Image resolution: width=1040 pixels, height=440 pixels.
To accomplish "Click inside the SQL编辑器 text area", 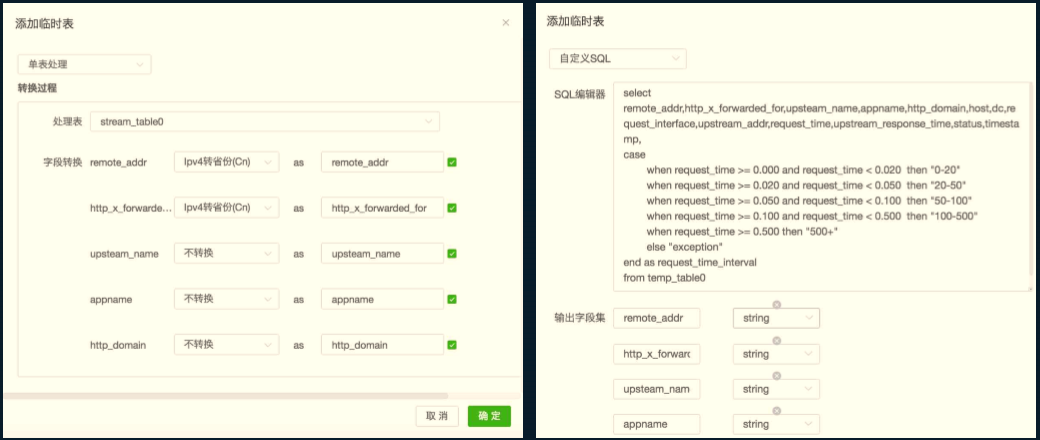I will point(822,186).
